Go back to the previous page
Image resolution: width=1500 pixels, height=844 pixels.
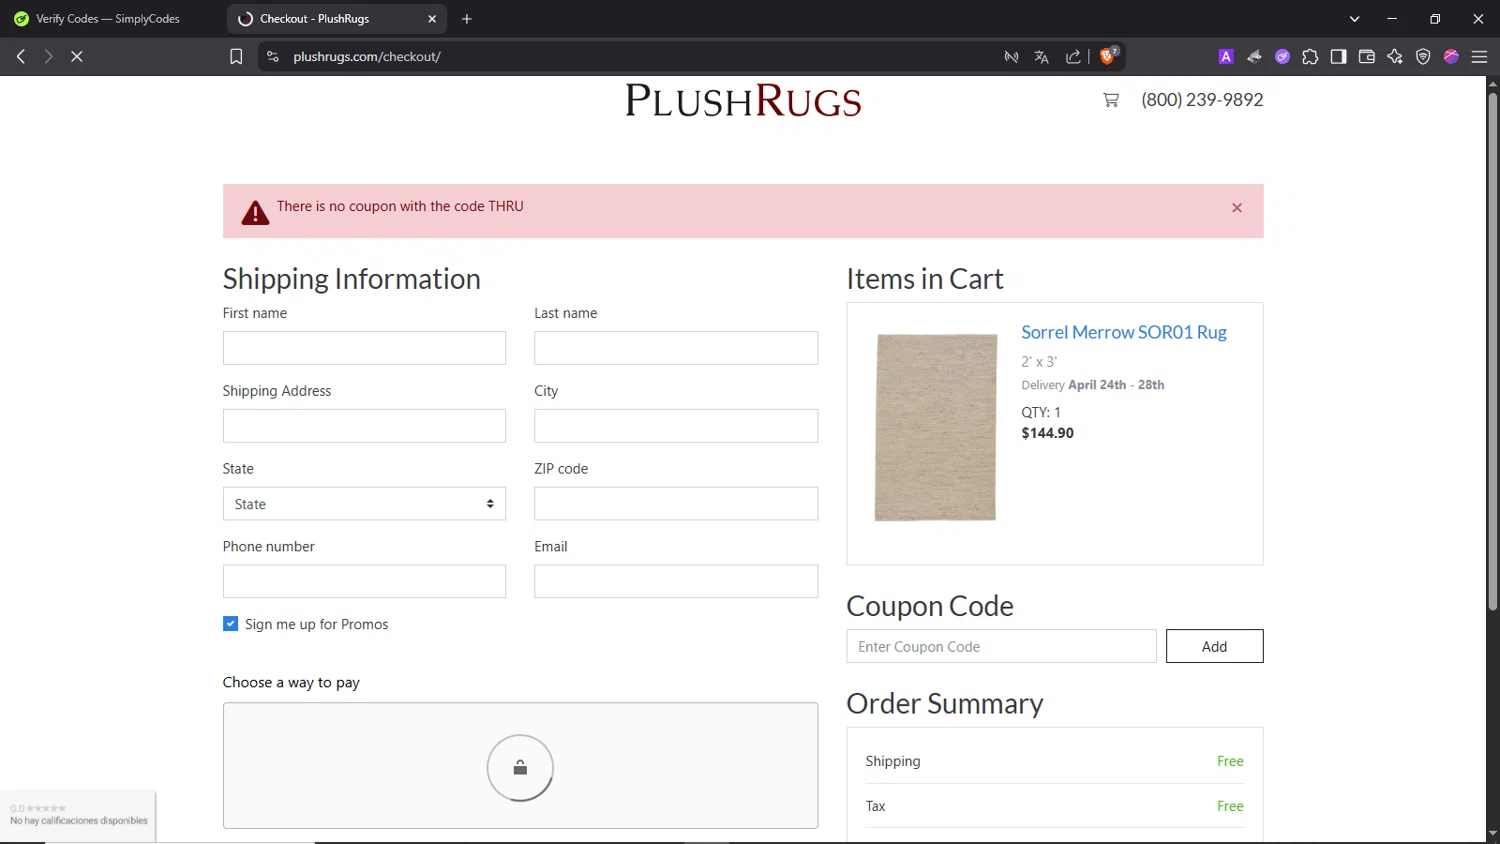pyautogui.click(x=21, y=57)
